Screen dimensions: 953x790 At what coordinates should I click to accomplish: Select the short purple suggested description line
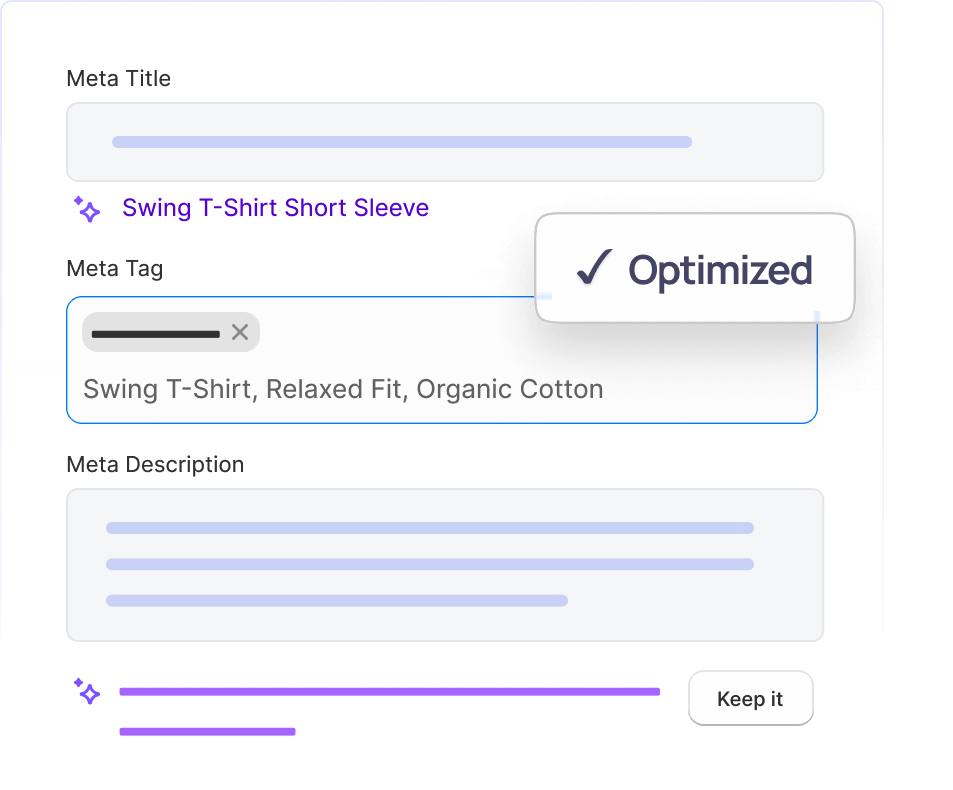pyautogui.click(x=207, y=732)
